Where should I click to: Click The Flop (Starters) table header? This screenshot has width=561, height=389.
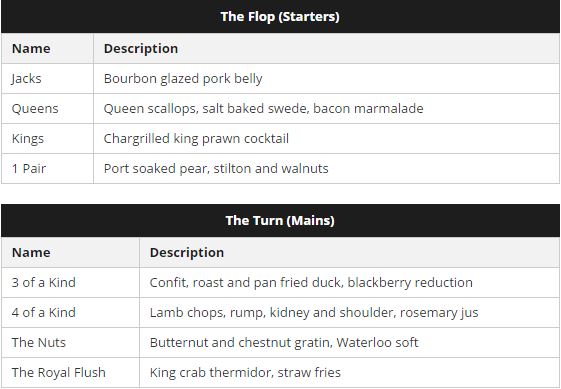280,16
